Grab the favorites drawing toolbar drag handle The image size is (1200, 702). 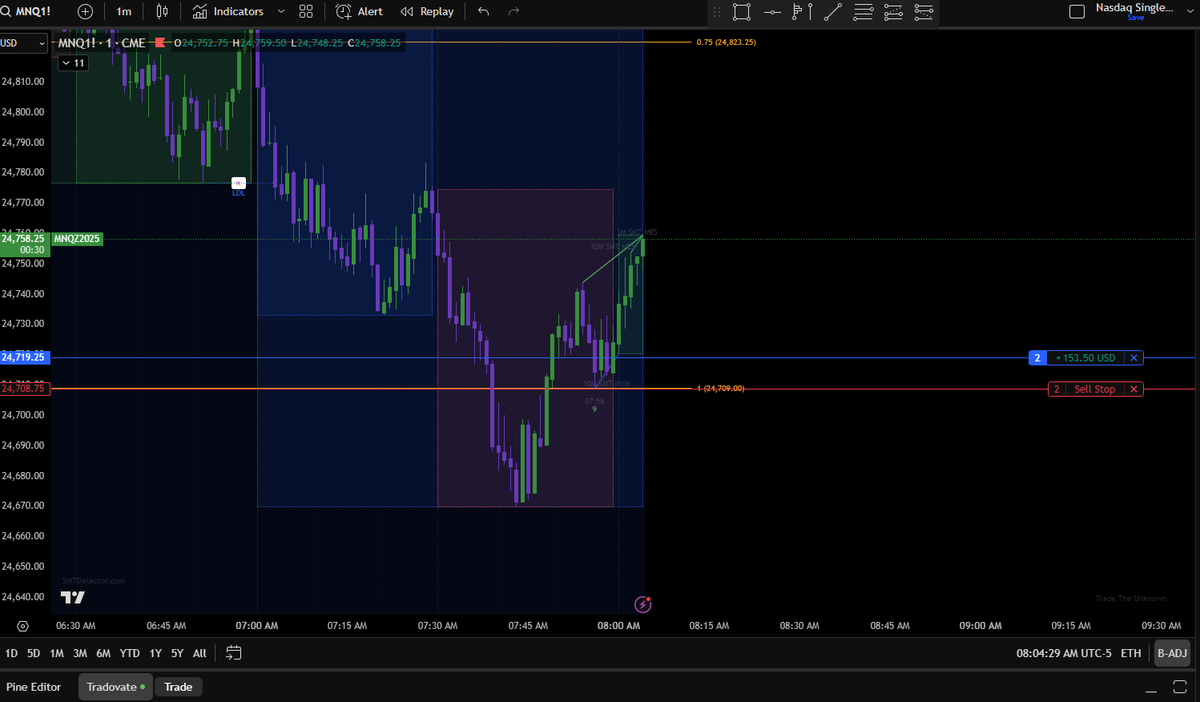pos(716,12)
